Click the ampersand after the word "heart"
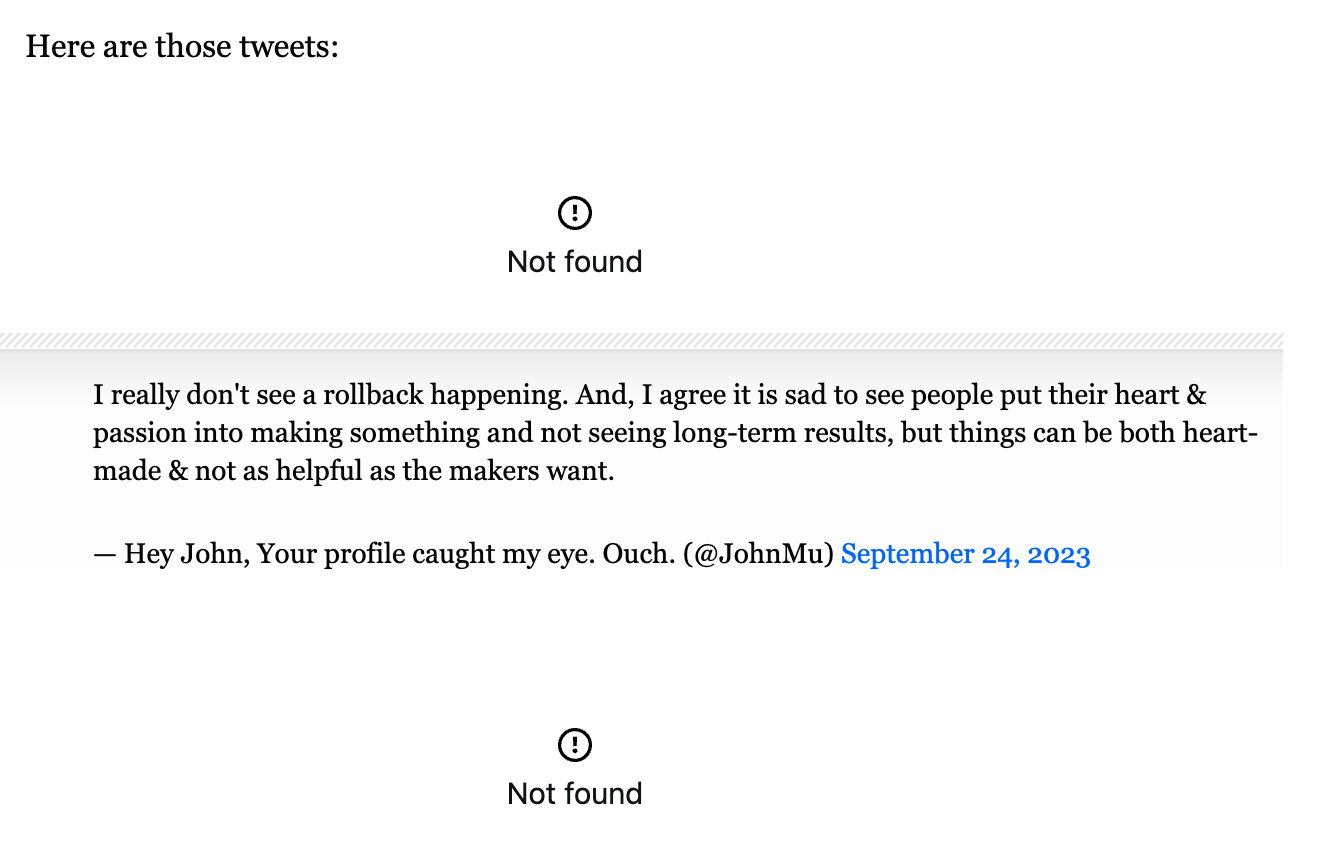 pos(1196,395)
